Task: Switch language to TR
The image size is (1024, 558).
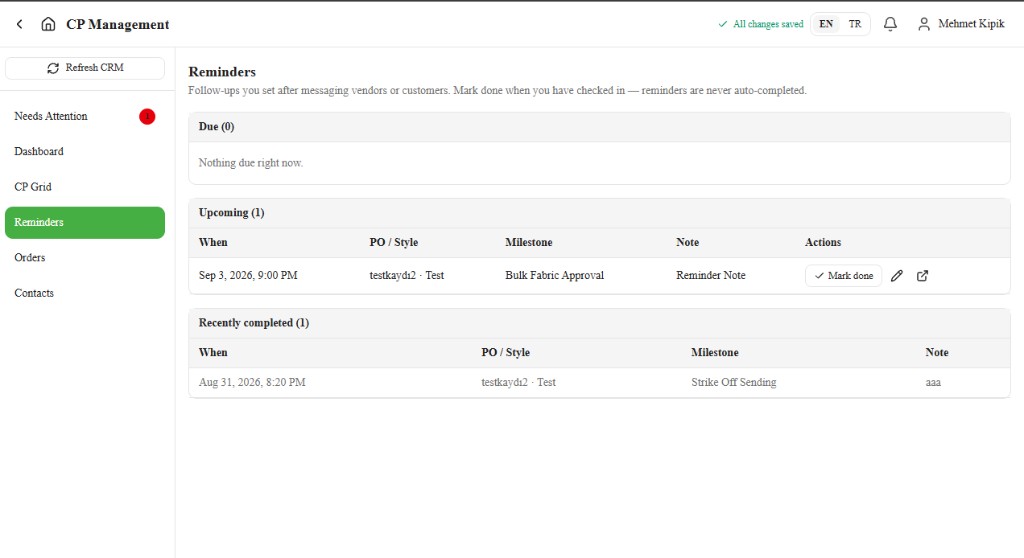Action: point(855,24)
